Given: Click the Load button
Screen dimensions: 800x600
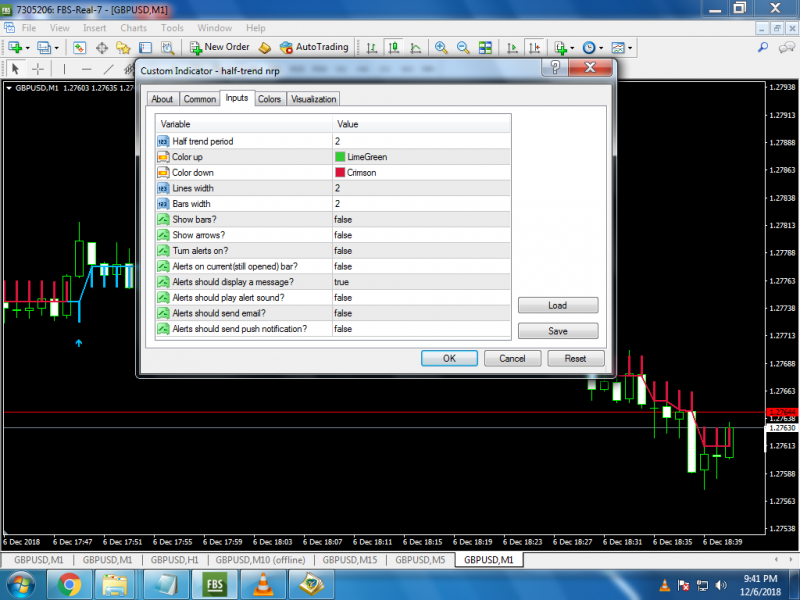Looking at the screenshot, I should (558, 305).
